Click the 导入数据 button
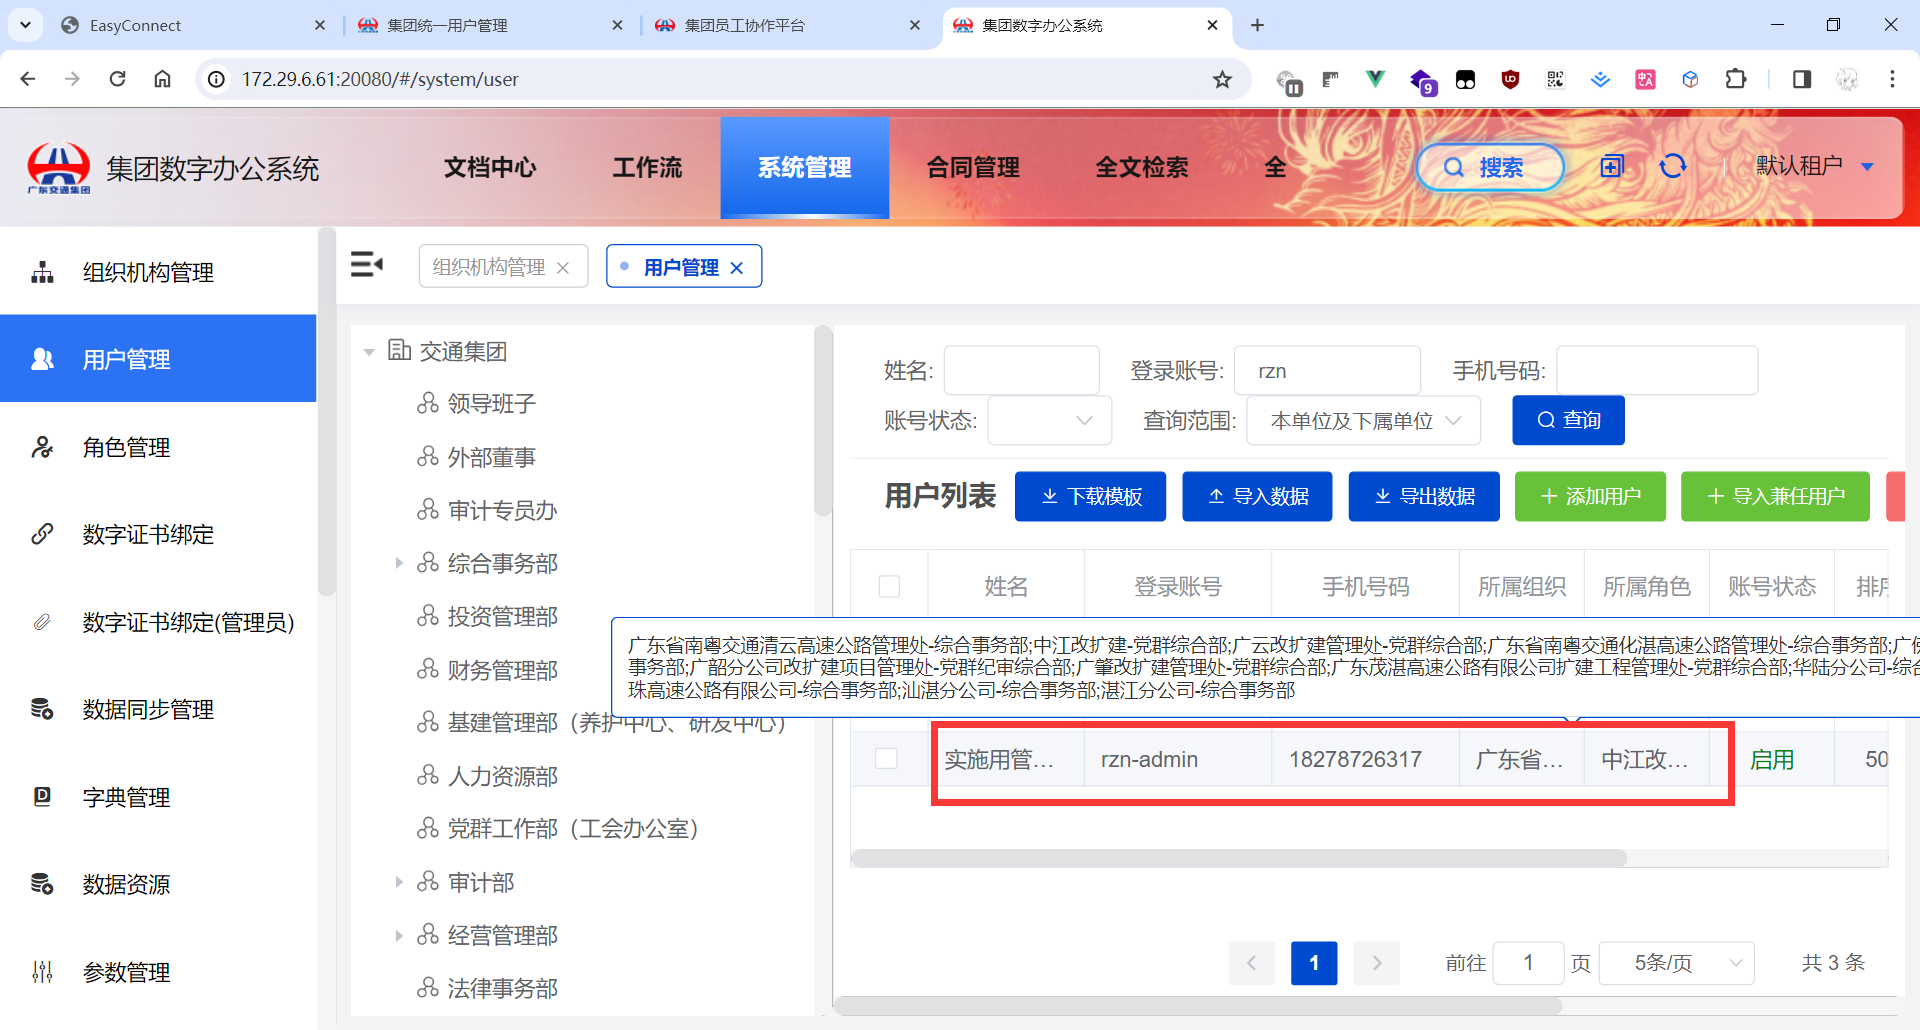This screenshot has width=1920, height=1030. 1257,496
